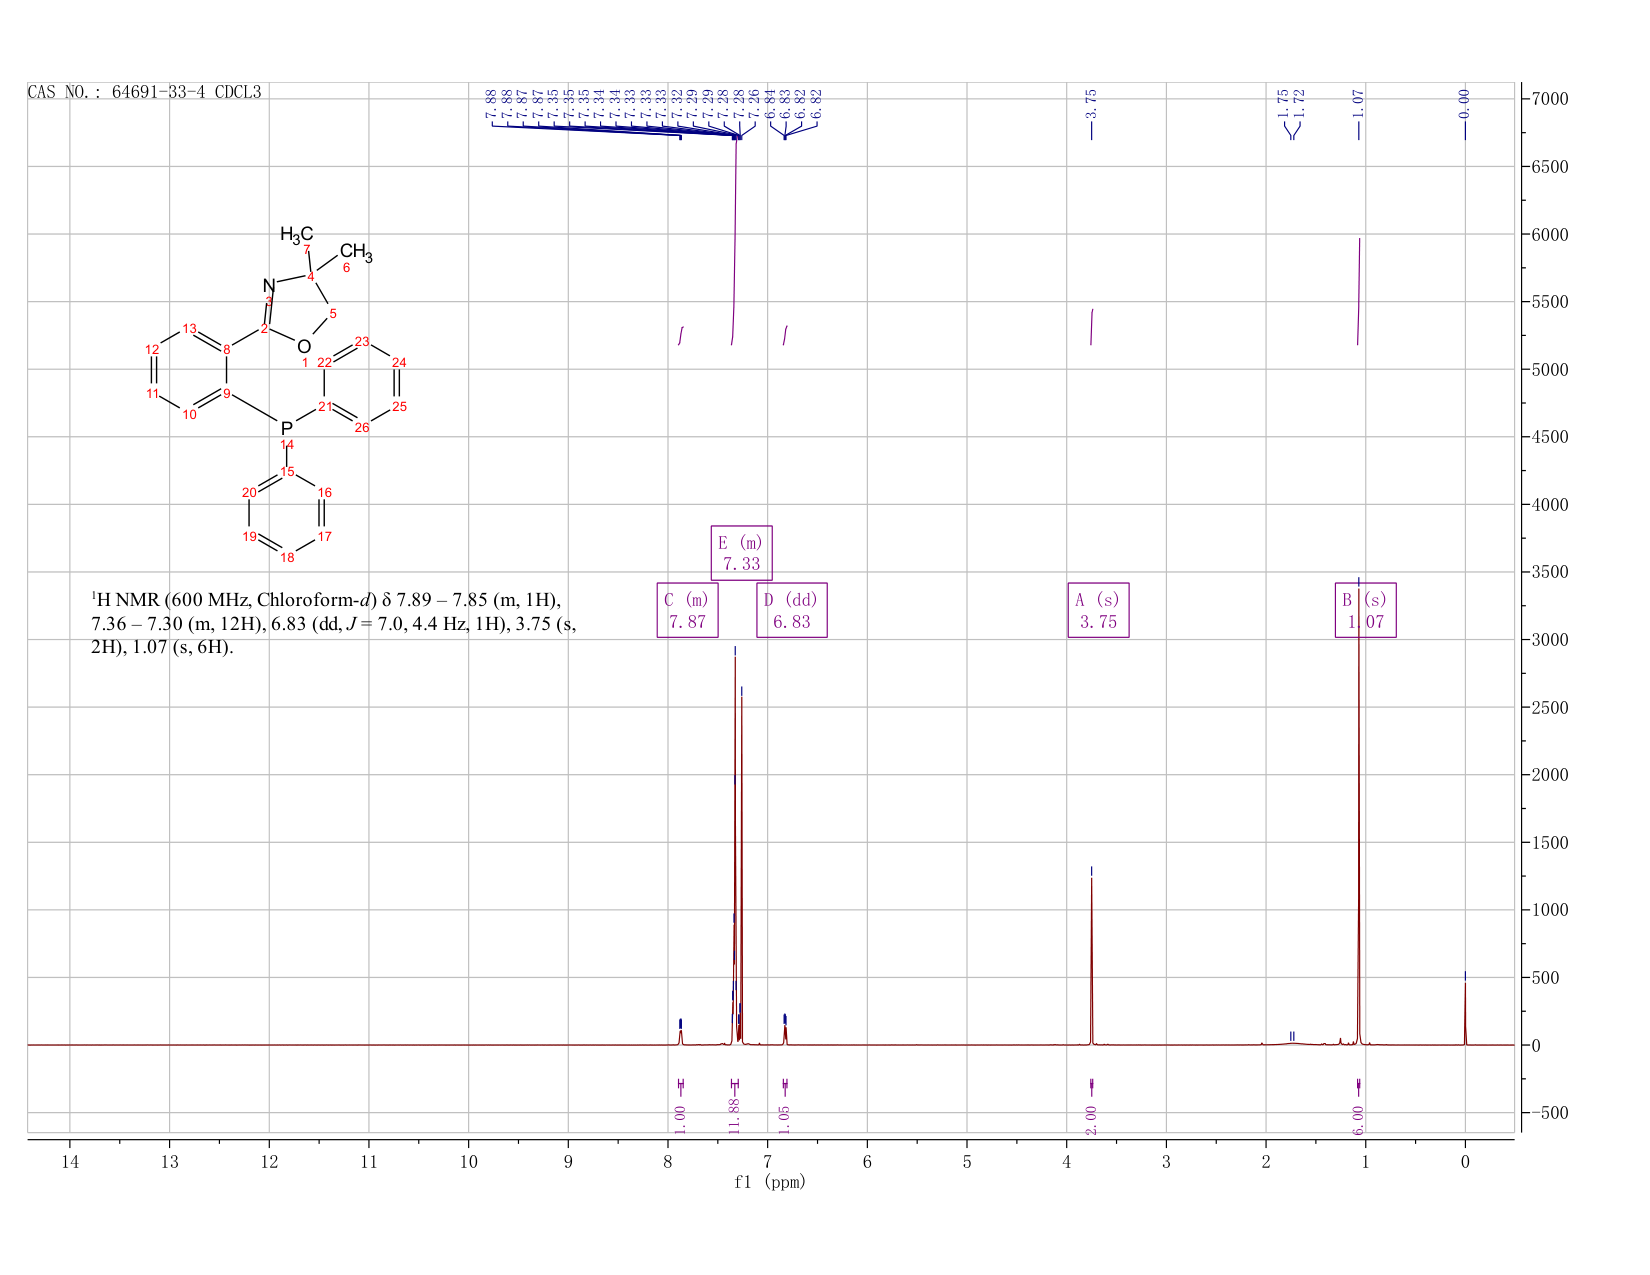1650x1275 pixels.
Task: Select the multiplet box labeled C (m) 7.87
Action: [687, 610]
